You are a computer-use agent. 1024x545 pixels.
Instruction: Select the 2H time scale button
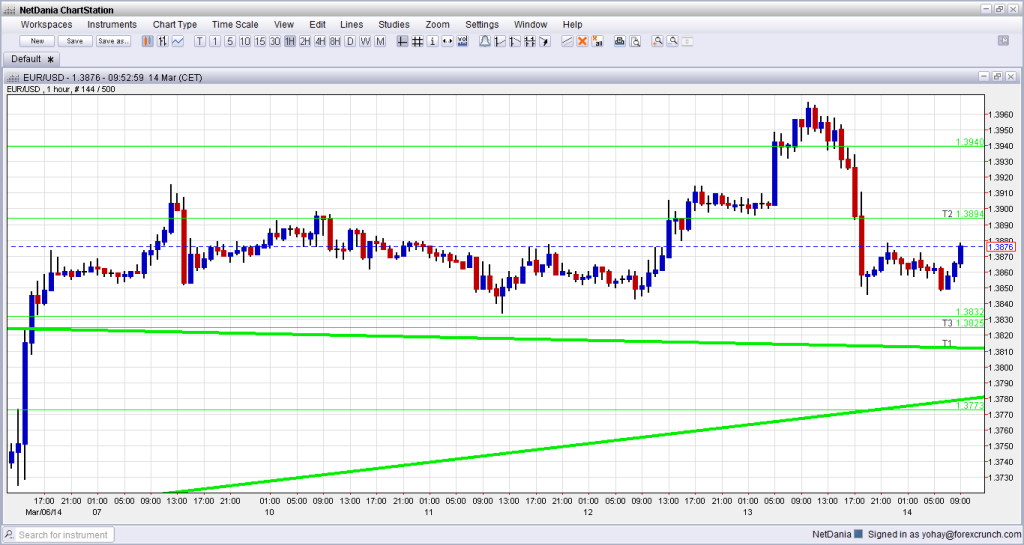pyautogui.click(x=305, y=41)
